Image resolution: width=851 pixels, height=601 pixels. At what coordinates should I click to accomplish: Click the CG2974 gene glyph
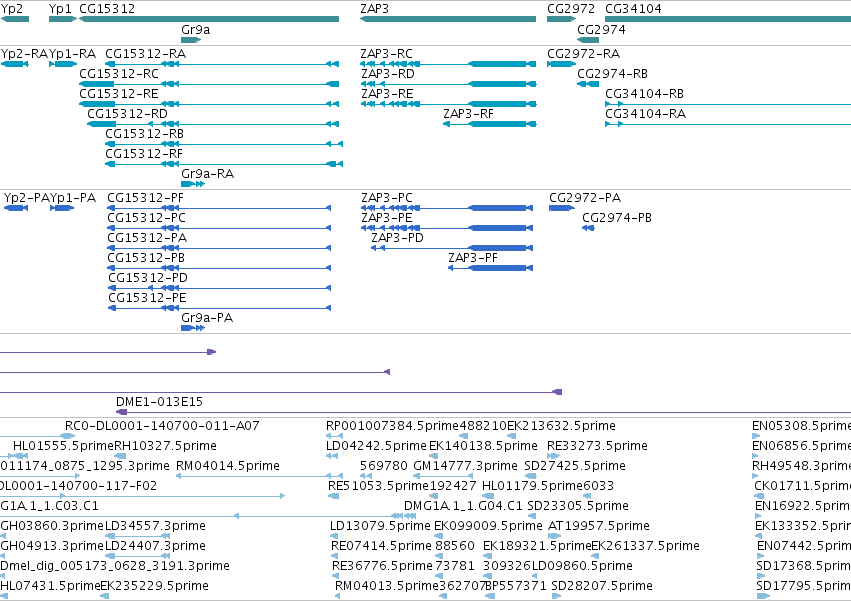coord(588,40)
